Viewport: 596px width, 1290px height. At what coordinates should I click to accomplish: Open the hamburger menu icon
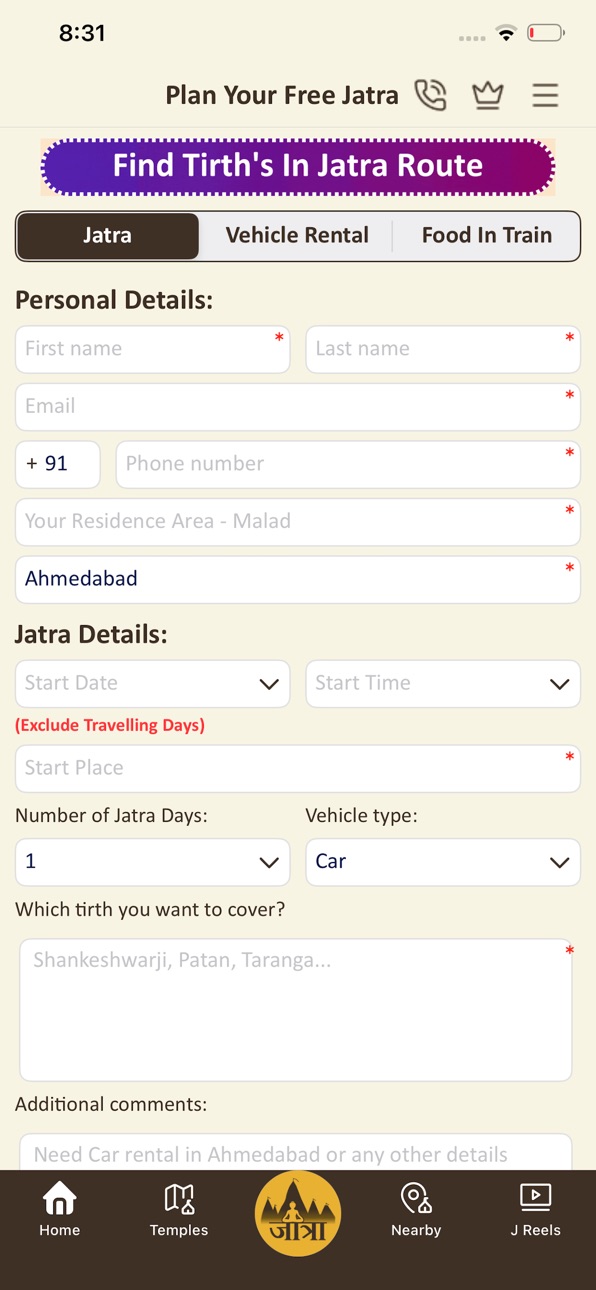click(545, 95)
